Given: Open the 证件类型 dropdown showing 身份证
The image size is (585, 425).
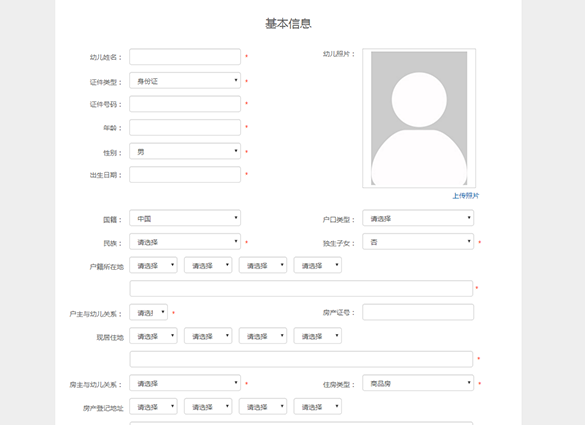Looking at the screenshot, I should 185,81.
